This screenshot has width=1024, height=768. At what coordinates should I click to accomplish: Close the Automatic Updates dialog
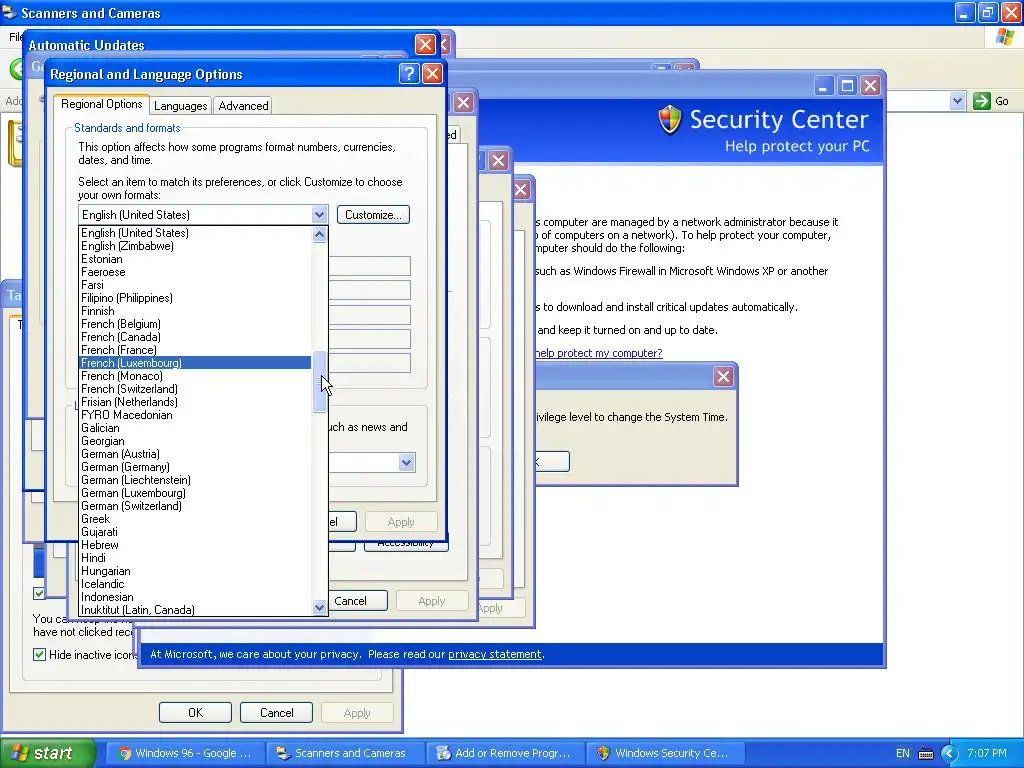pyautogui.click(x=425, y=44)
